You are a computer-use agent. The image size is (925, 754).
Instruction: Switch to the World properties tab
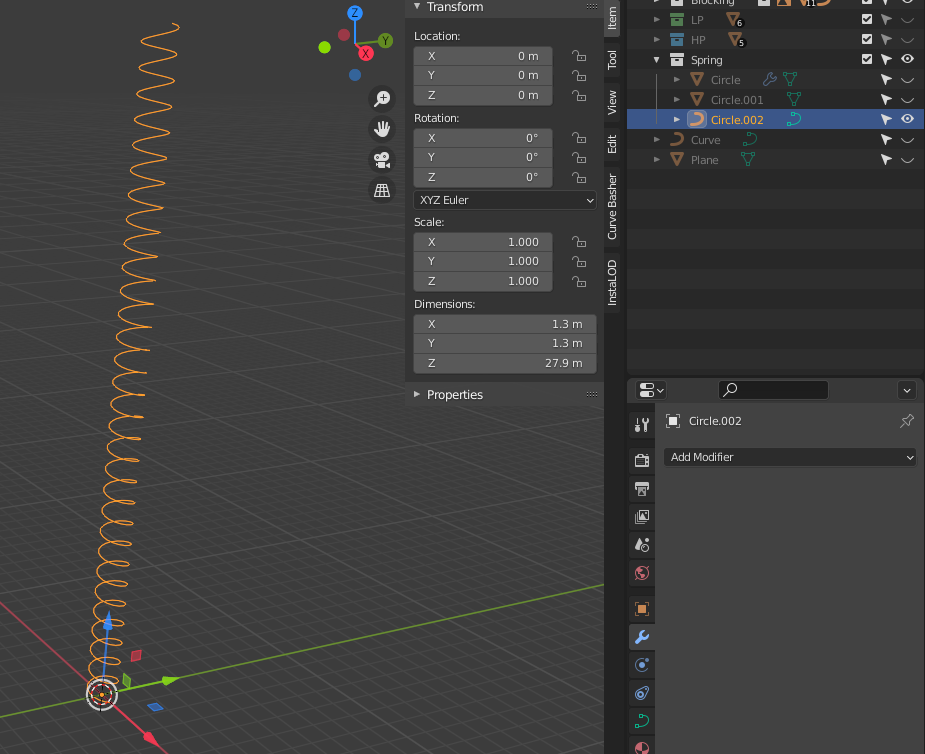[641, 573]
